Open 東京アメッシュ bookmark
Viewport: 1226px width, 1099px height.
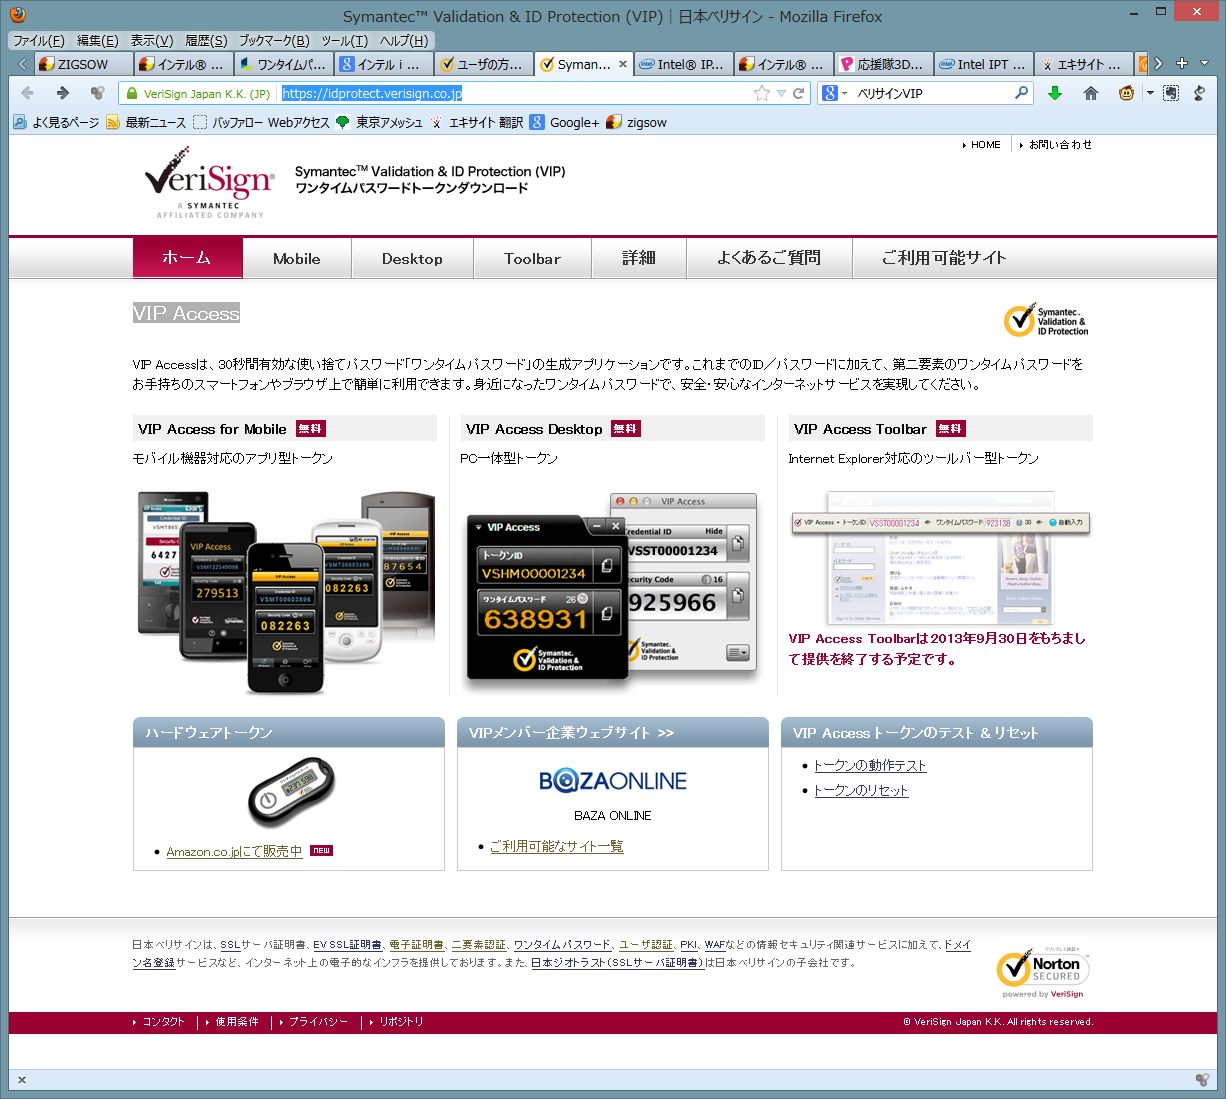point(379,122)
